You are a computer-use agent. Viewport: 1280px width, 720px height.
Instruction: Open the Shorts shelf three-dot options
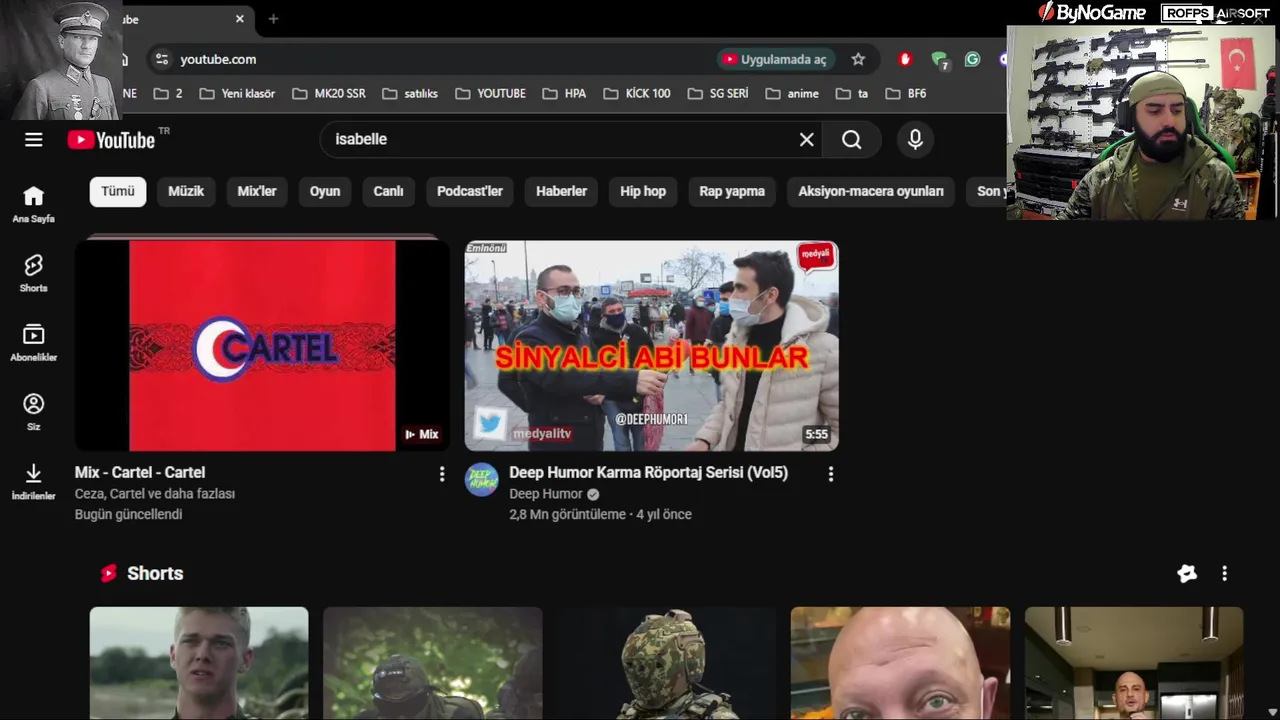(x=1224, y=573)
